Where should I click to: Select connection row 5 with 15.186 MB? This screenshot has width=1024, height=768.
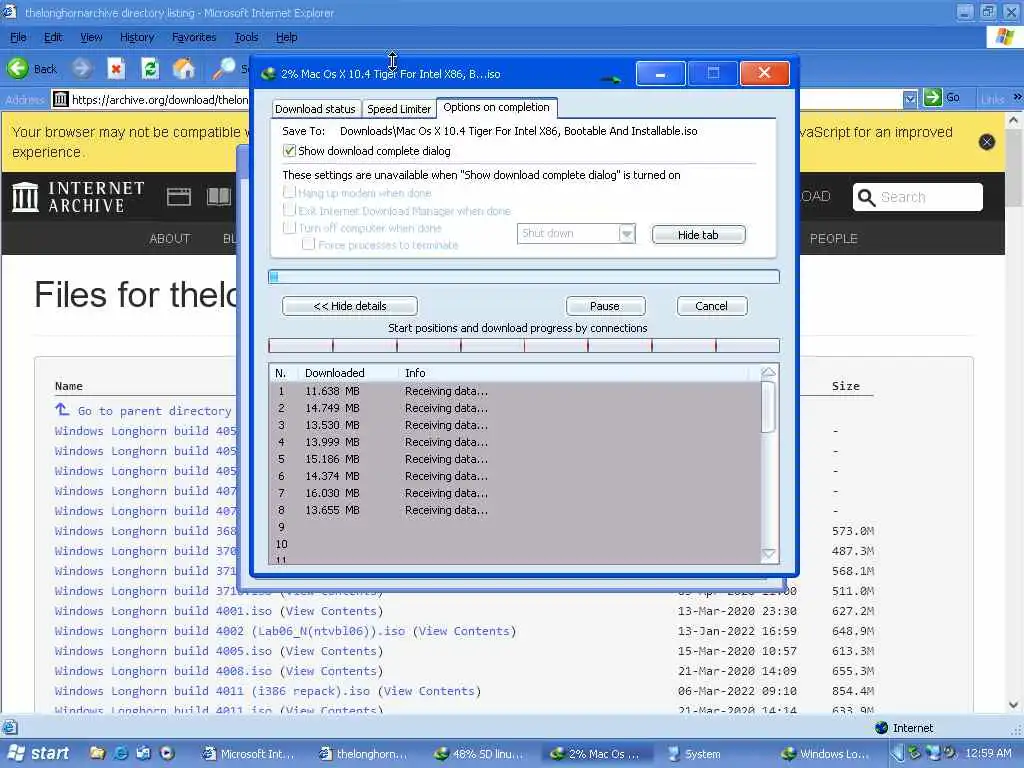coord(515,458)
